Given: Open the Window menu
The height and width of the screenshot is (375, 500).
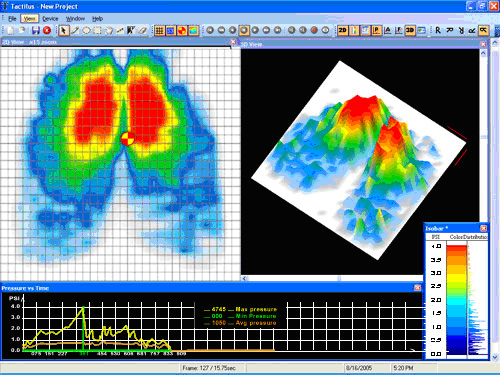Looking at the screenshot, I should (75, 19).
